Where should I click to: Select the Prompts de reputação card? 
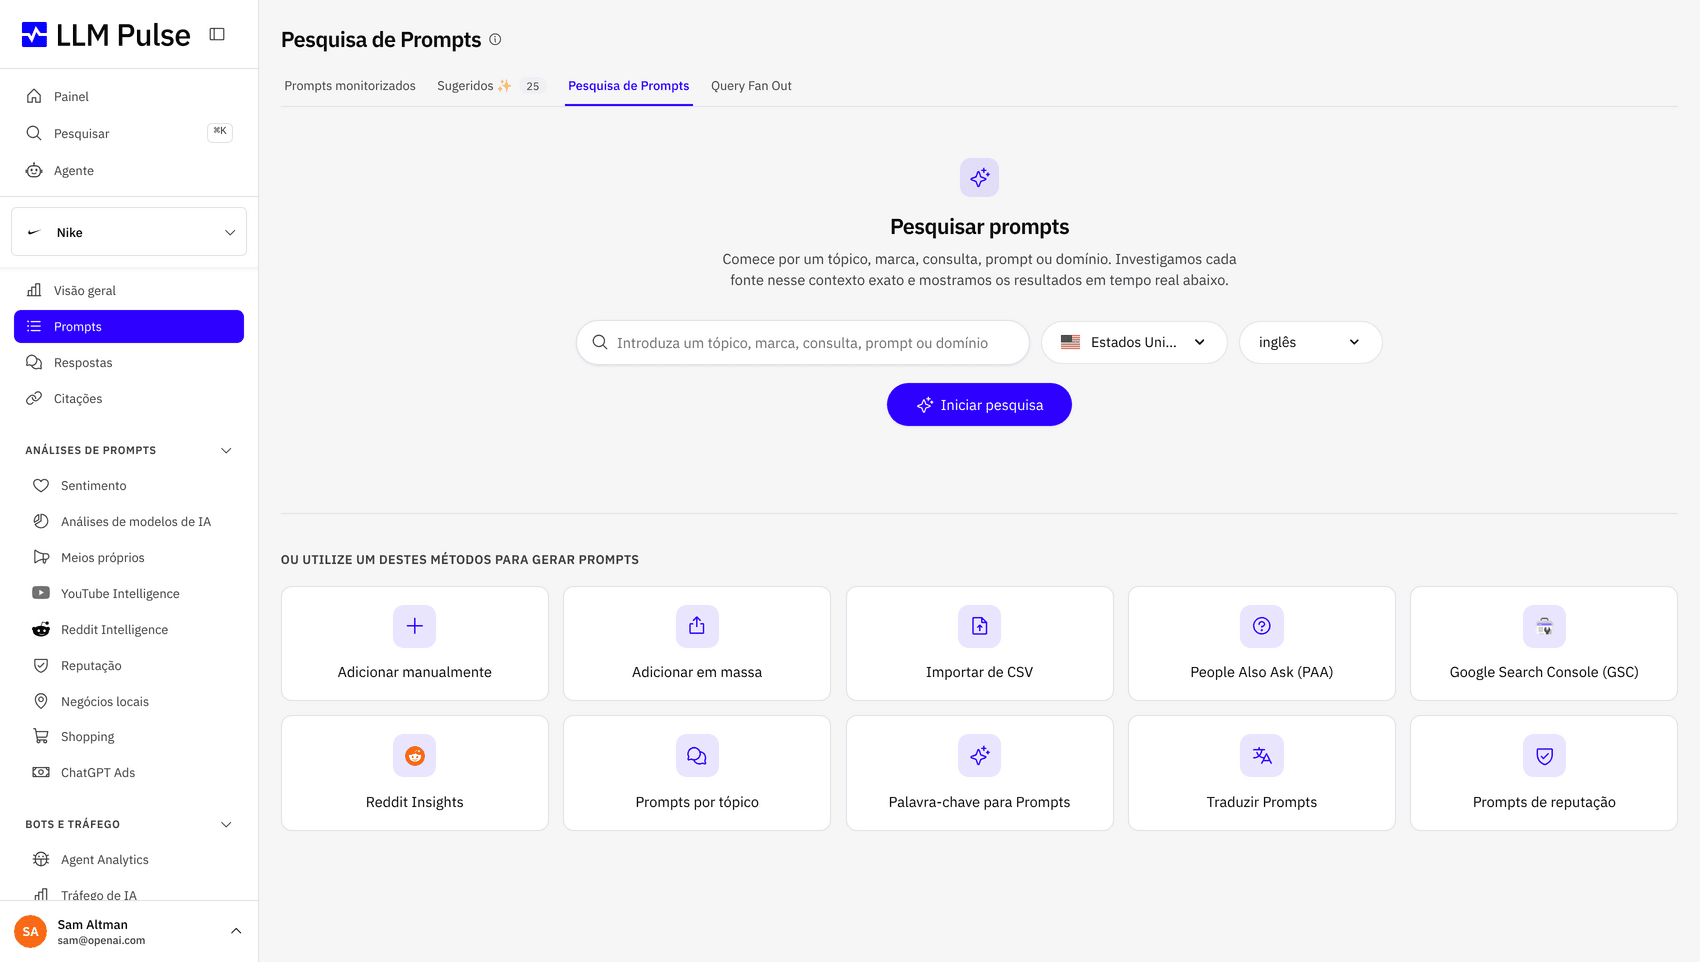coord(1544,773)
